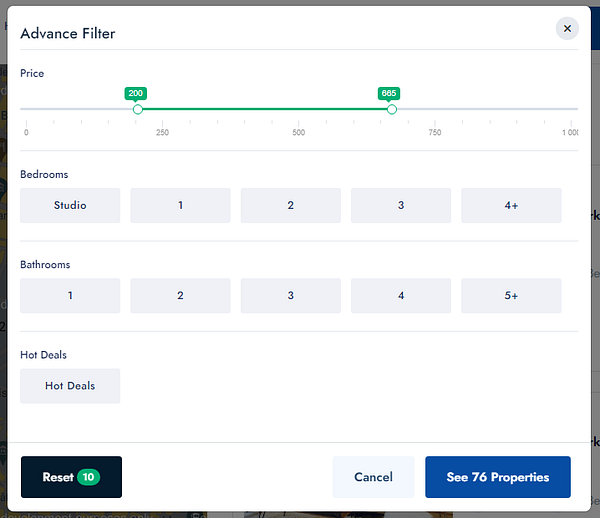Image resolution: width=600 pixels, height=518 pixels.
Task: Select the 2 bedrooms option
Action: [290, 206]
